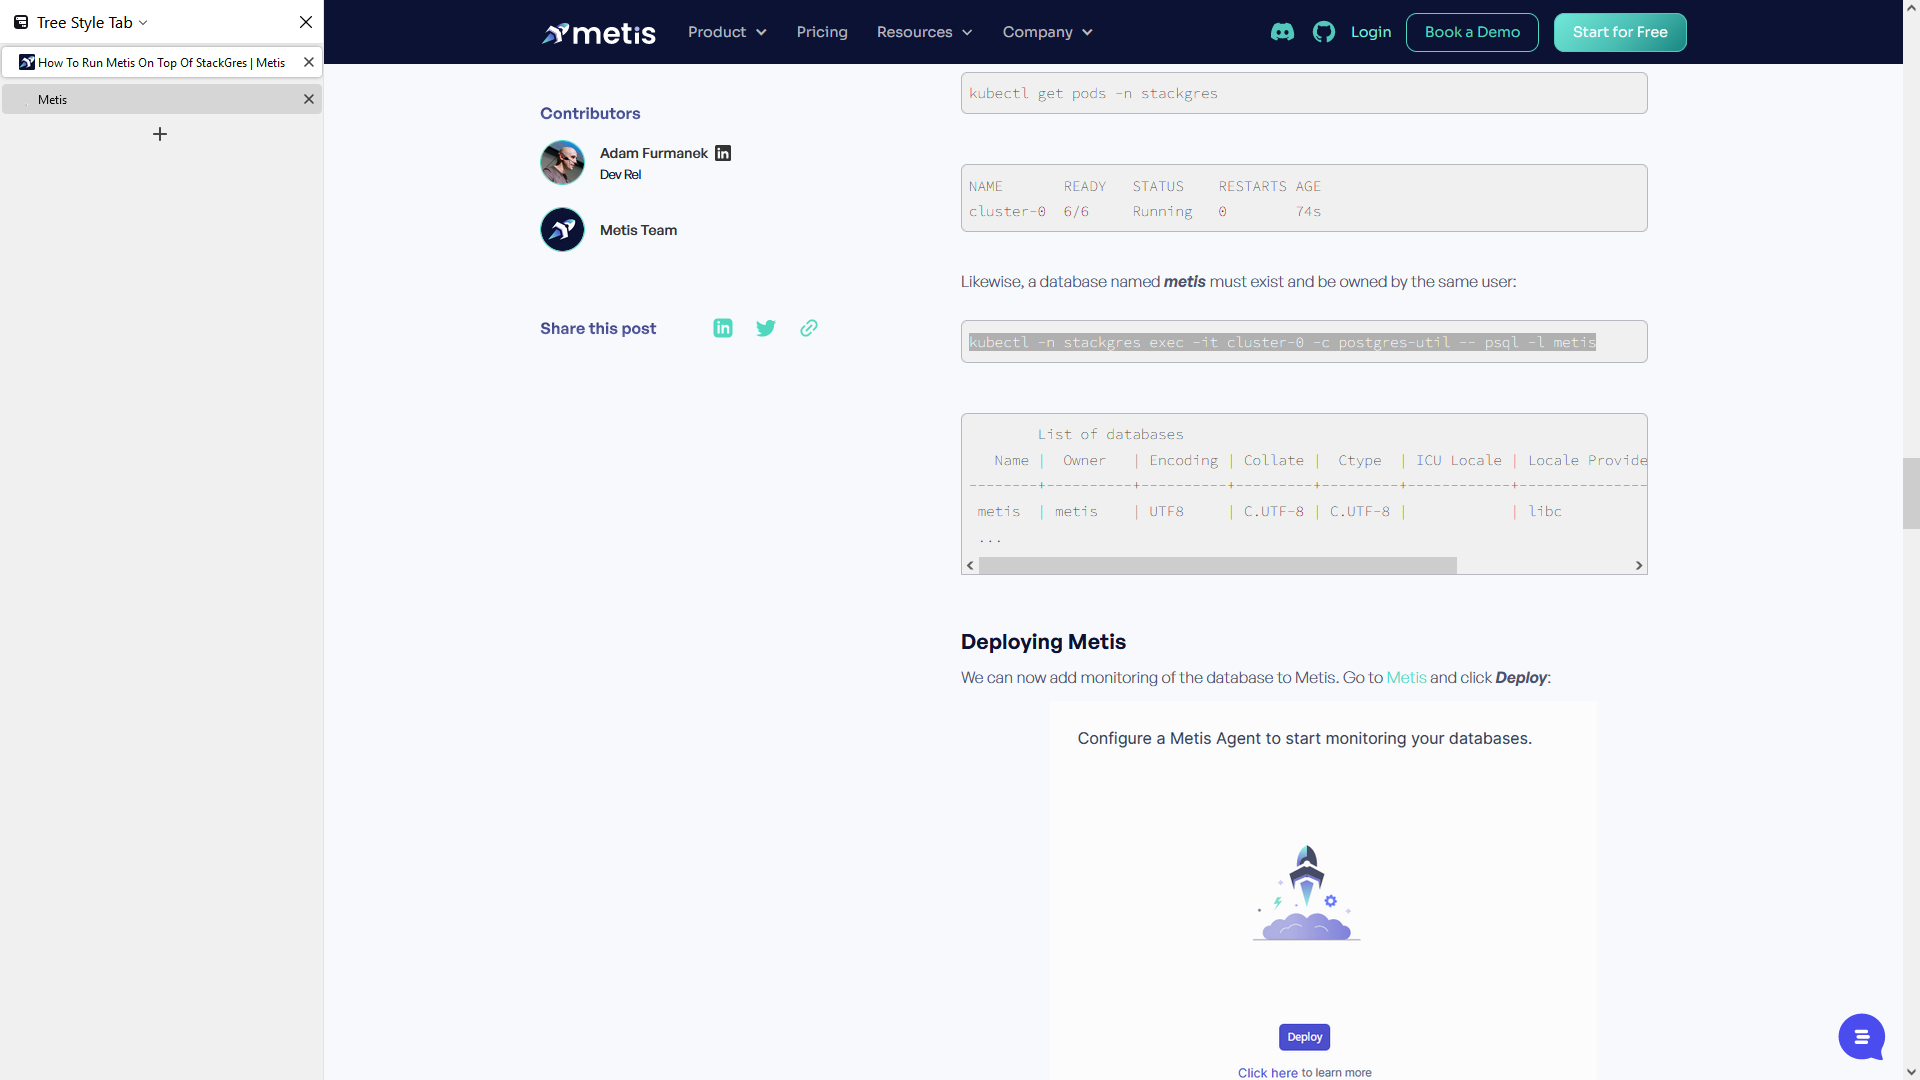
Task: Click the 'Contributors' heading
Action: point(590,113)
